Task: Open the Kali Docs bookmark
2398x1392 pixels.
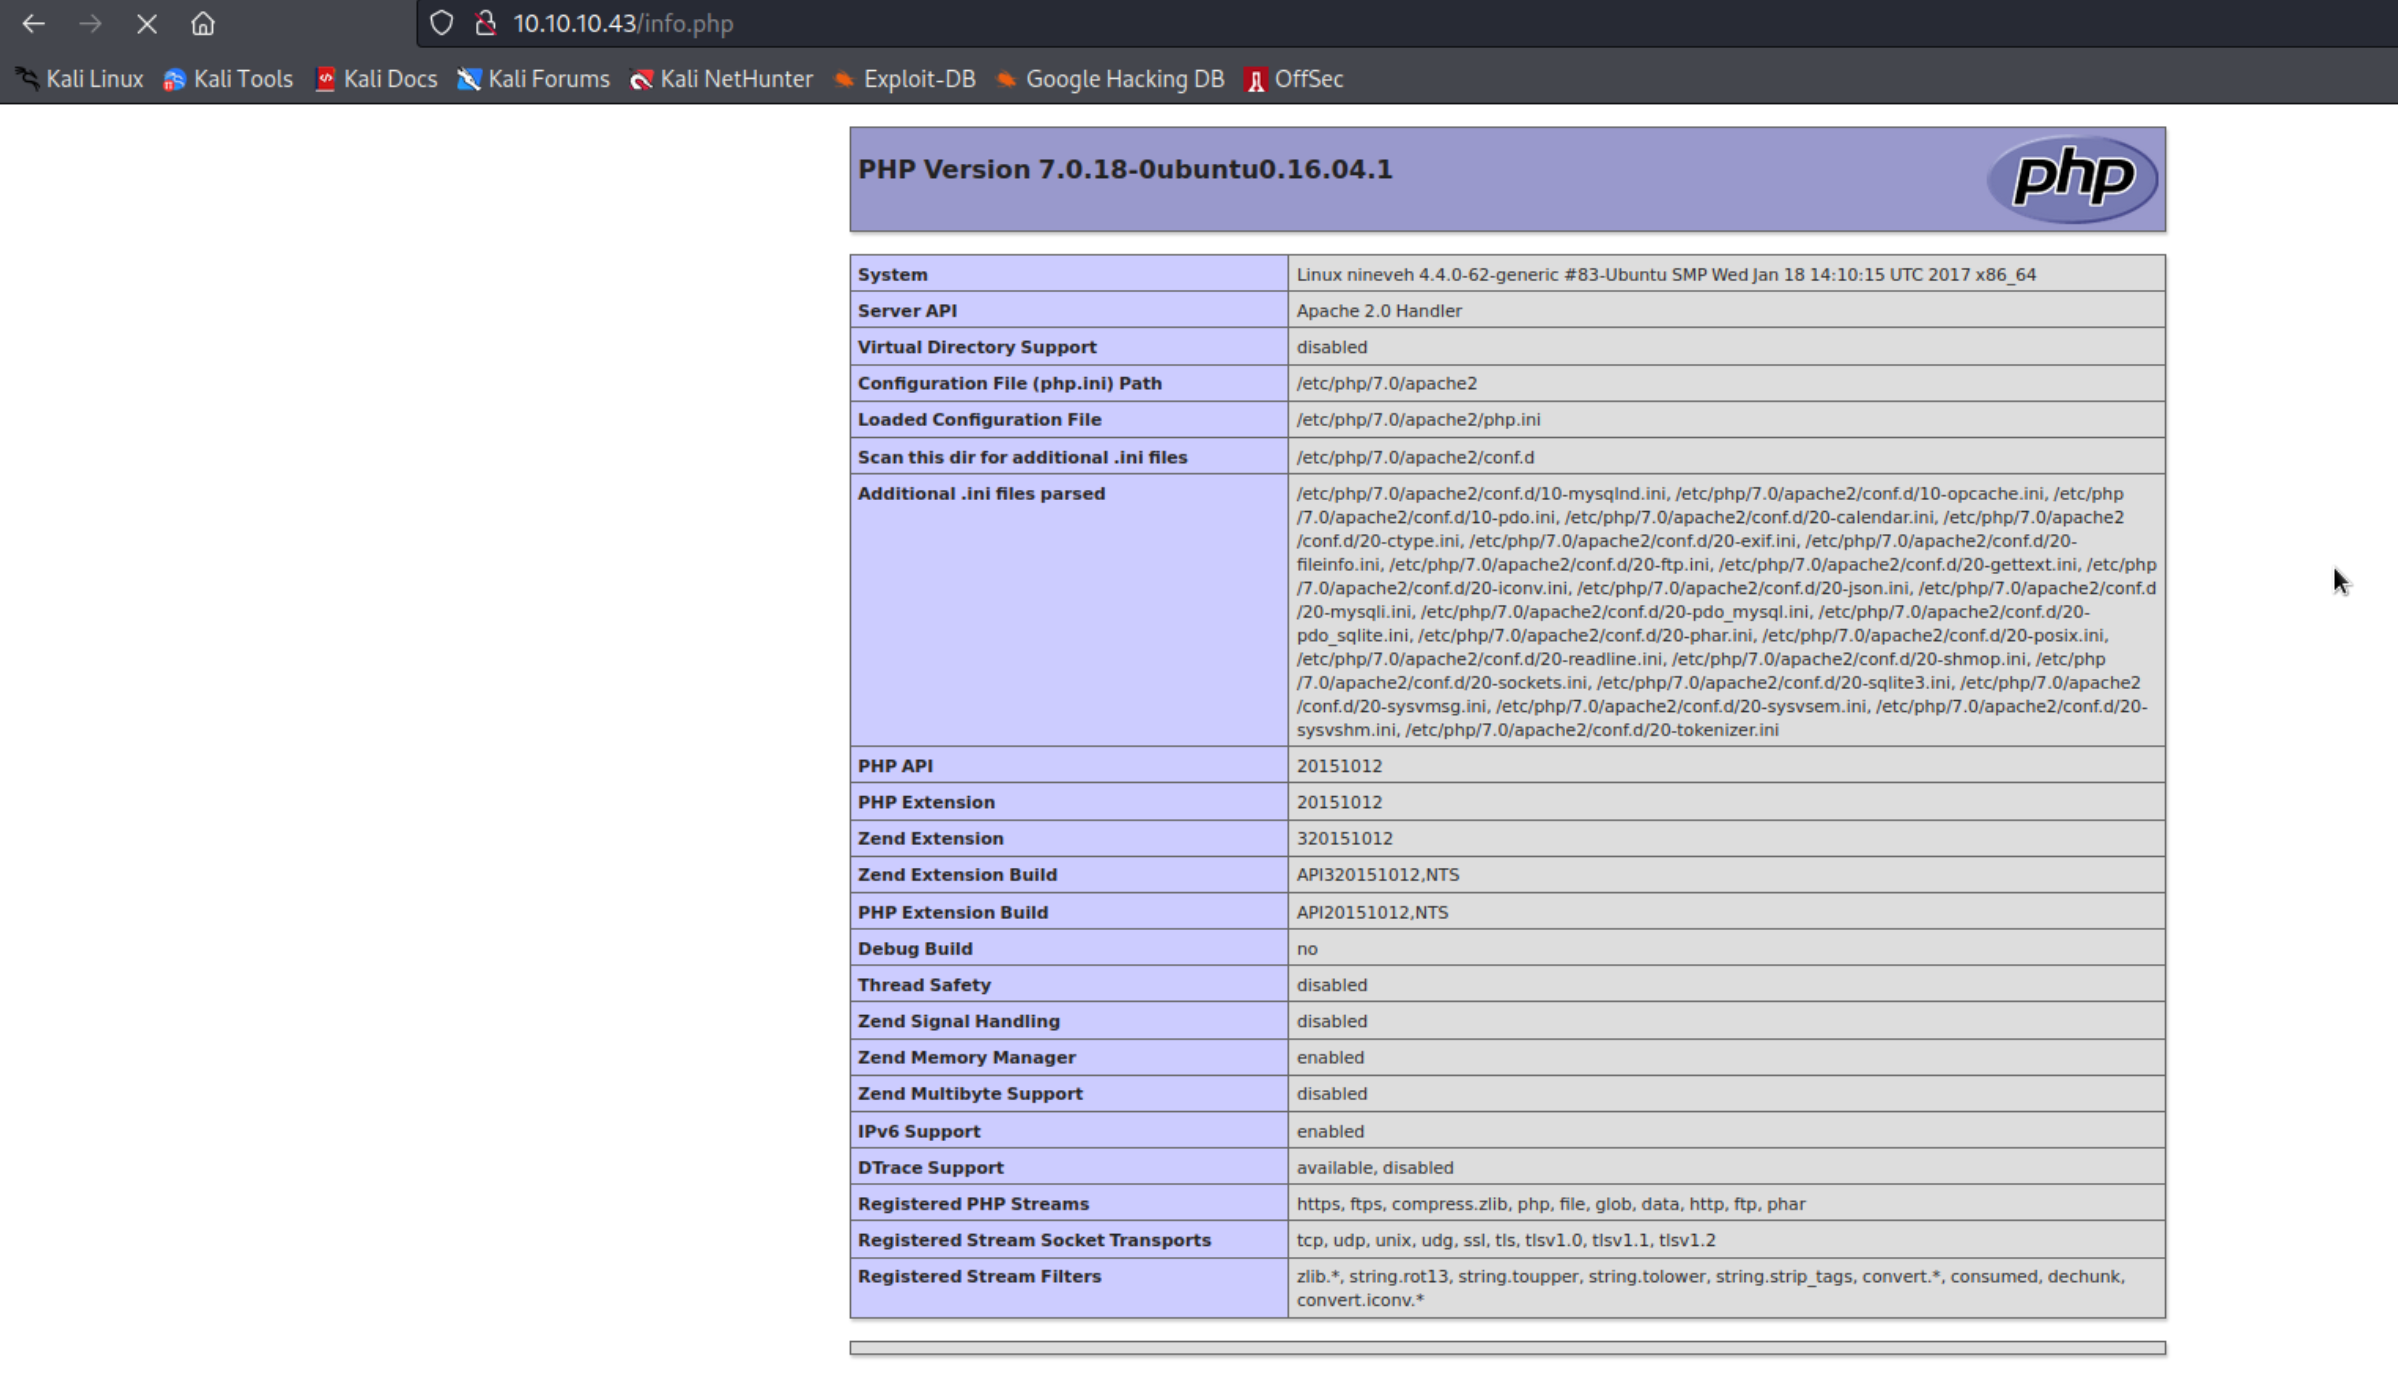Action: tap(376, 79)
